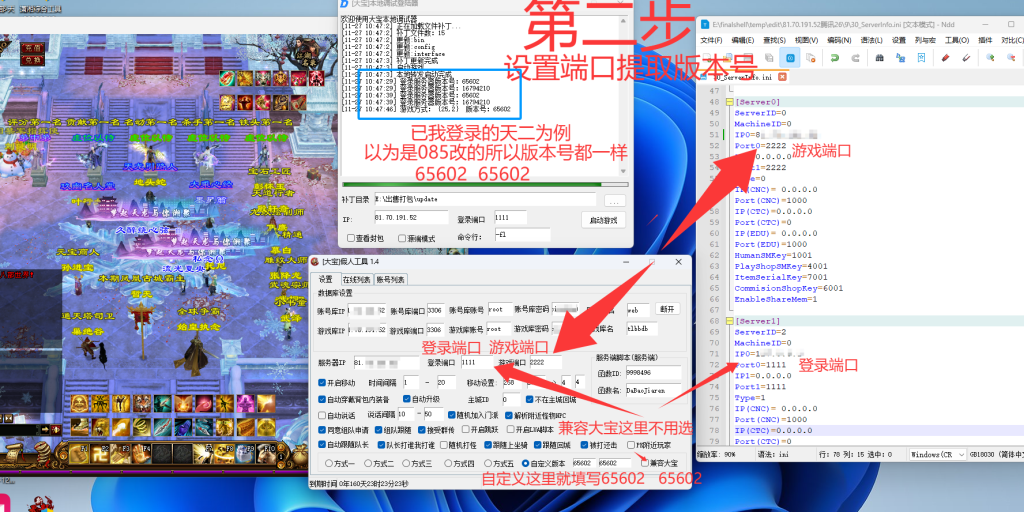The image size is (1024, 512).
Task: Open the binoculars find icon in Ndd
Action: coord(880,57)
